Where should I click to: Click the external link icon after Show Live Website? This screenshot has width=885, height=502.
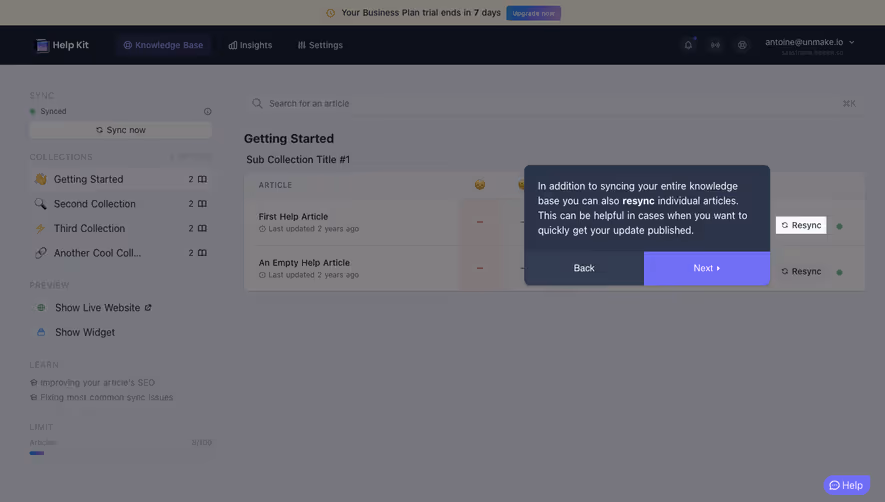pyautogui.click(x=148, y=308)
